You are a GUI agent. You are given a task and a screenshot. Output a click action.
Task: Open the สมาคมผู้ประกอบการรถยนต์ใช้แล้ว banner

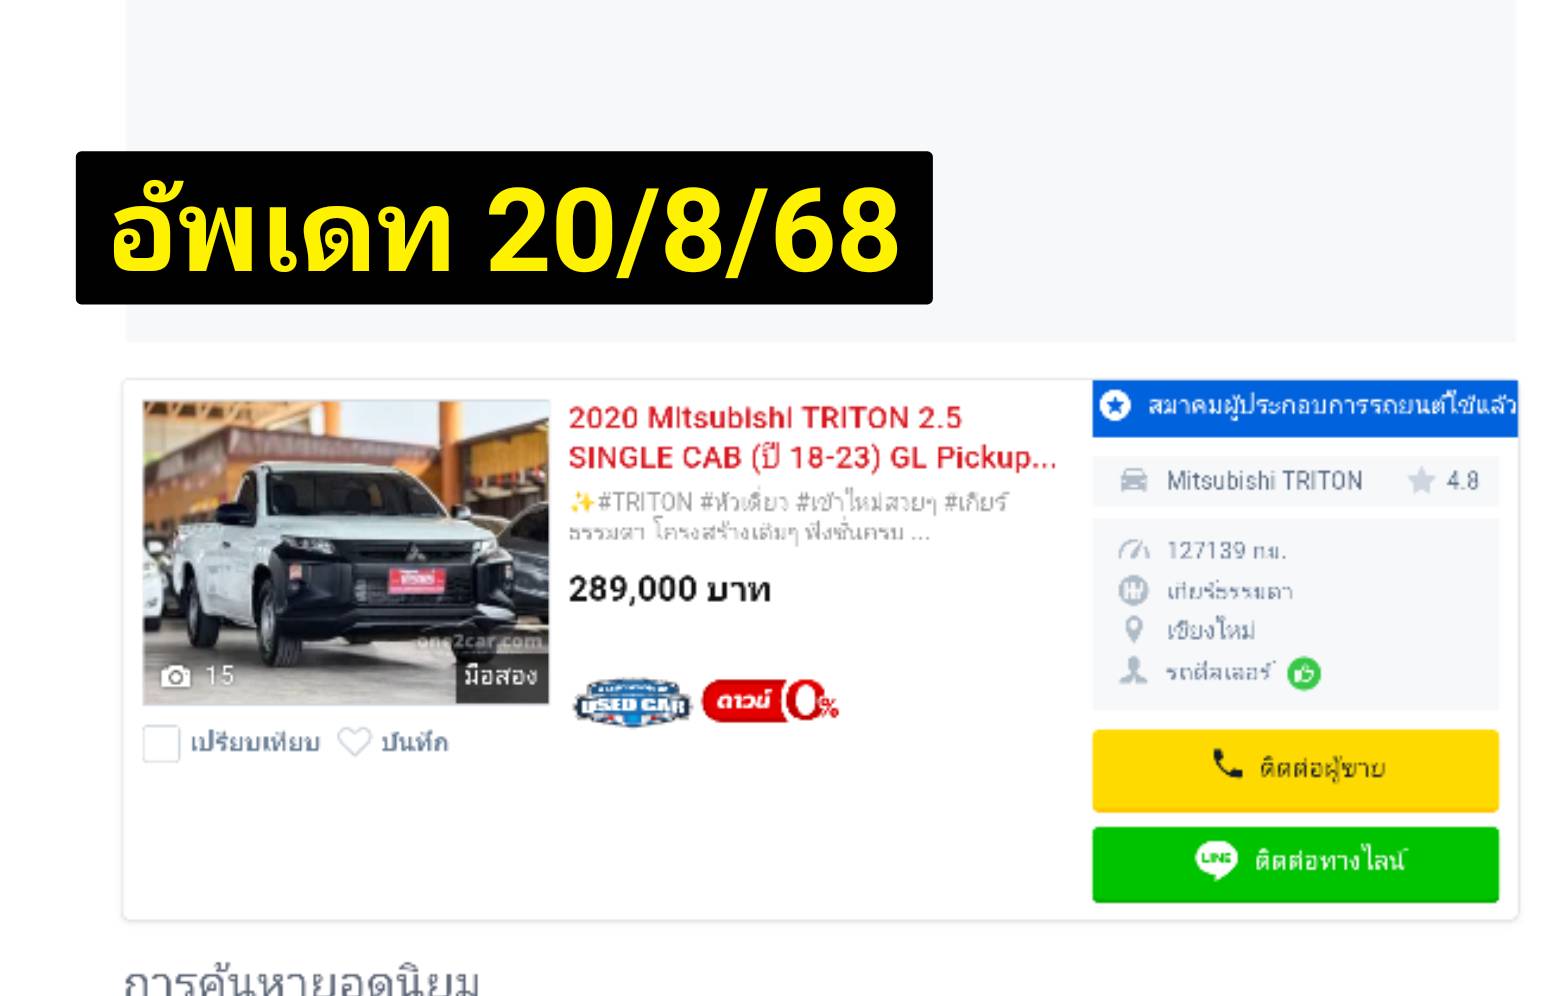click(x=1305, y=407)
